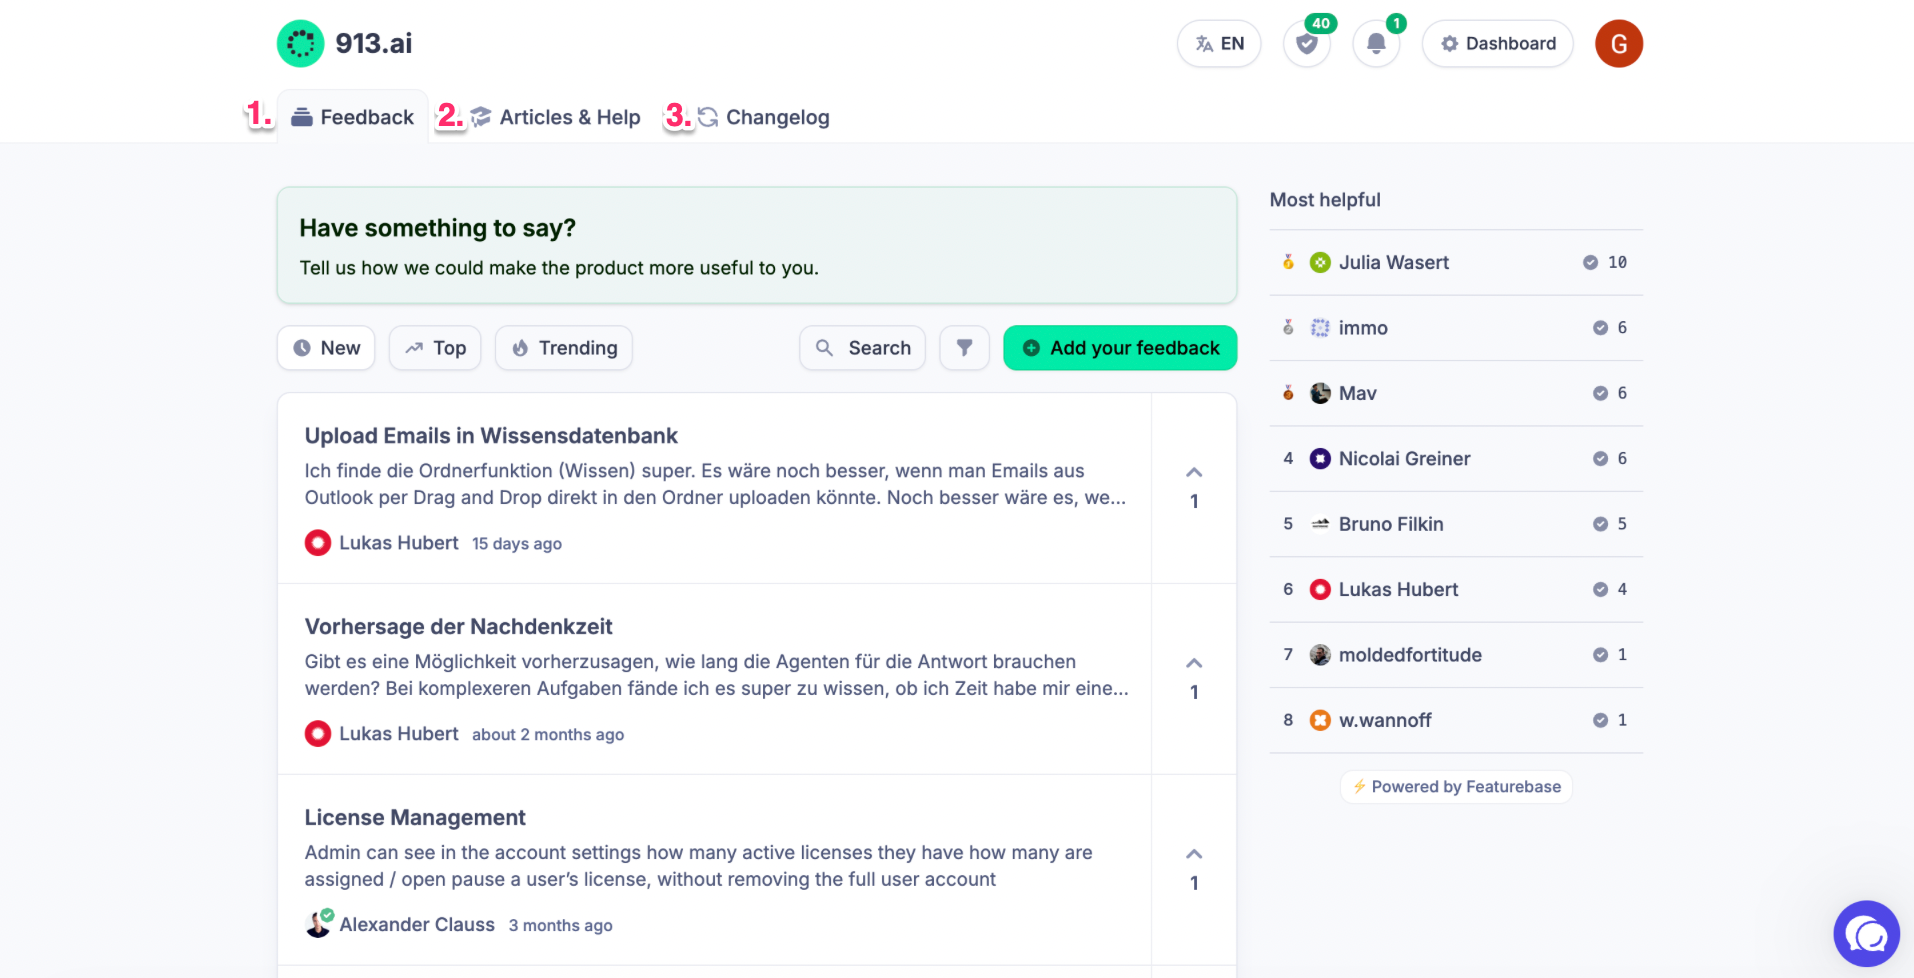This screenshot has height=978, width=1914.
Task: Click Lukas Hubert's avatar in Most helpful
Action: coord(1320,590)
